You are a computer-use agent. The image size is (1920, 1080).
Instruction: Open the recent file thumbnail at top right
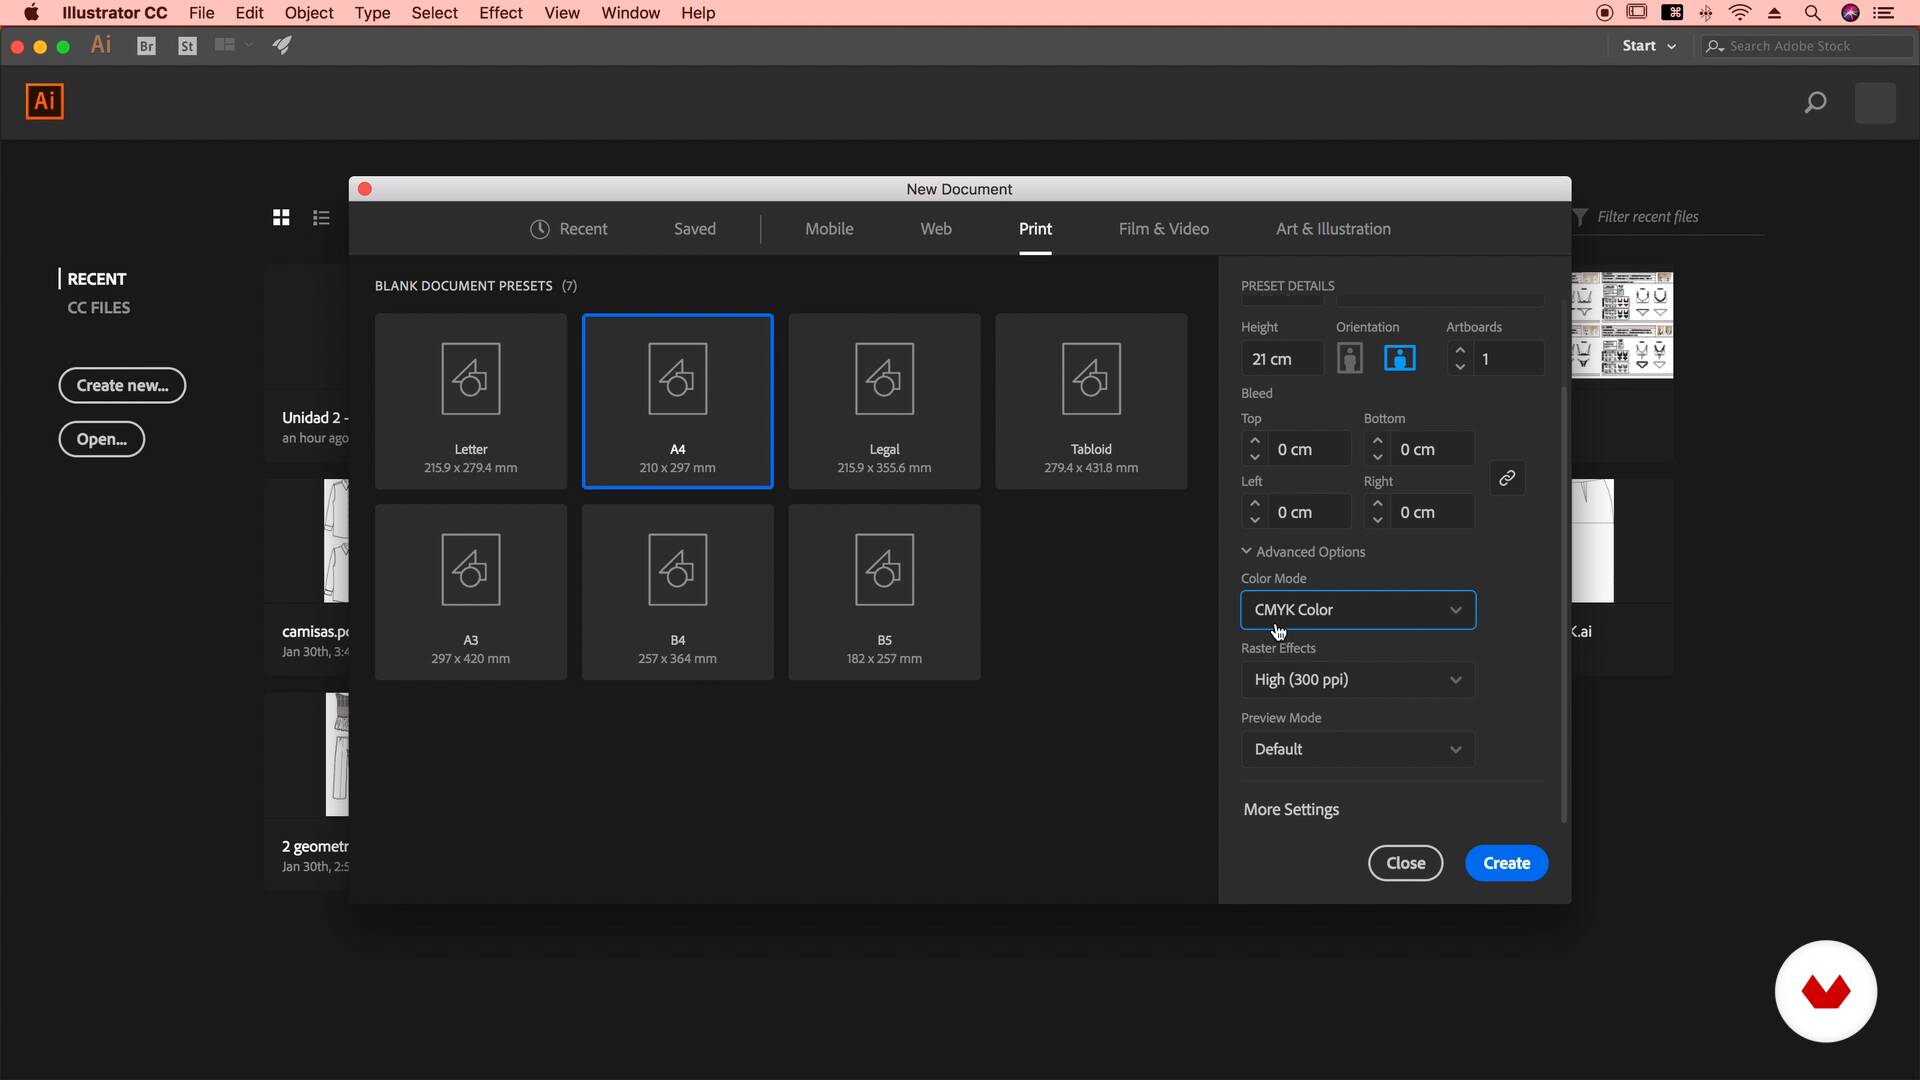tap(1622, 325)
